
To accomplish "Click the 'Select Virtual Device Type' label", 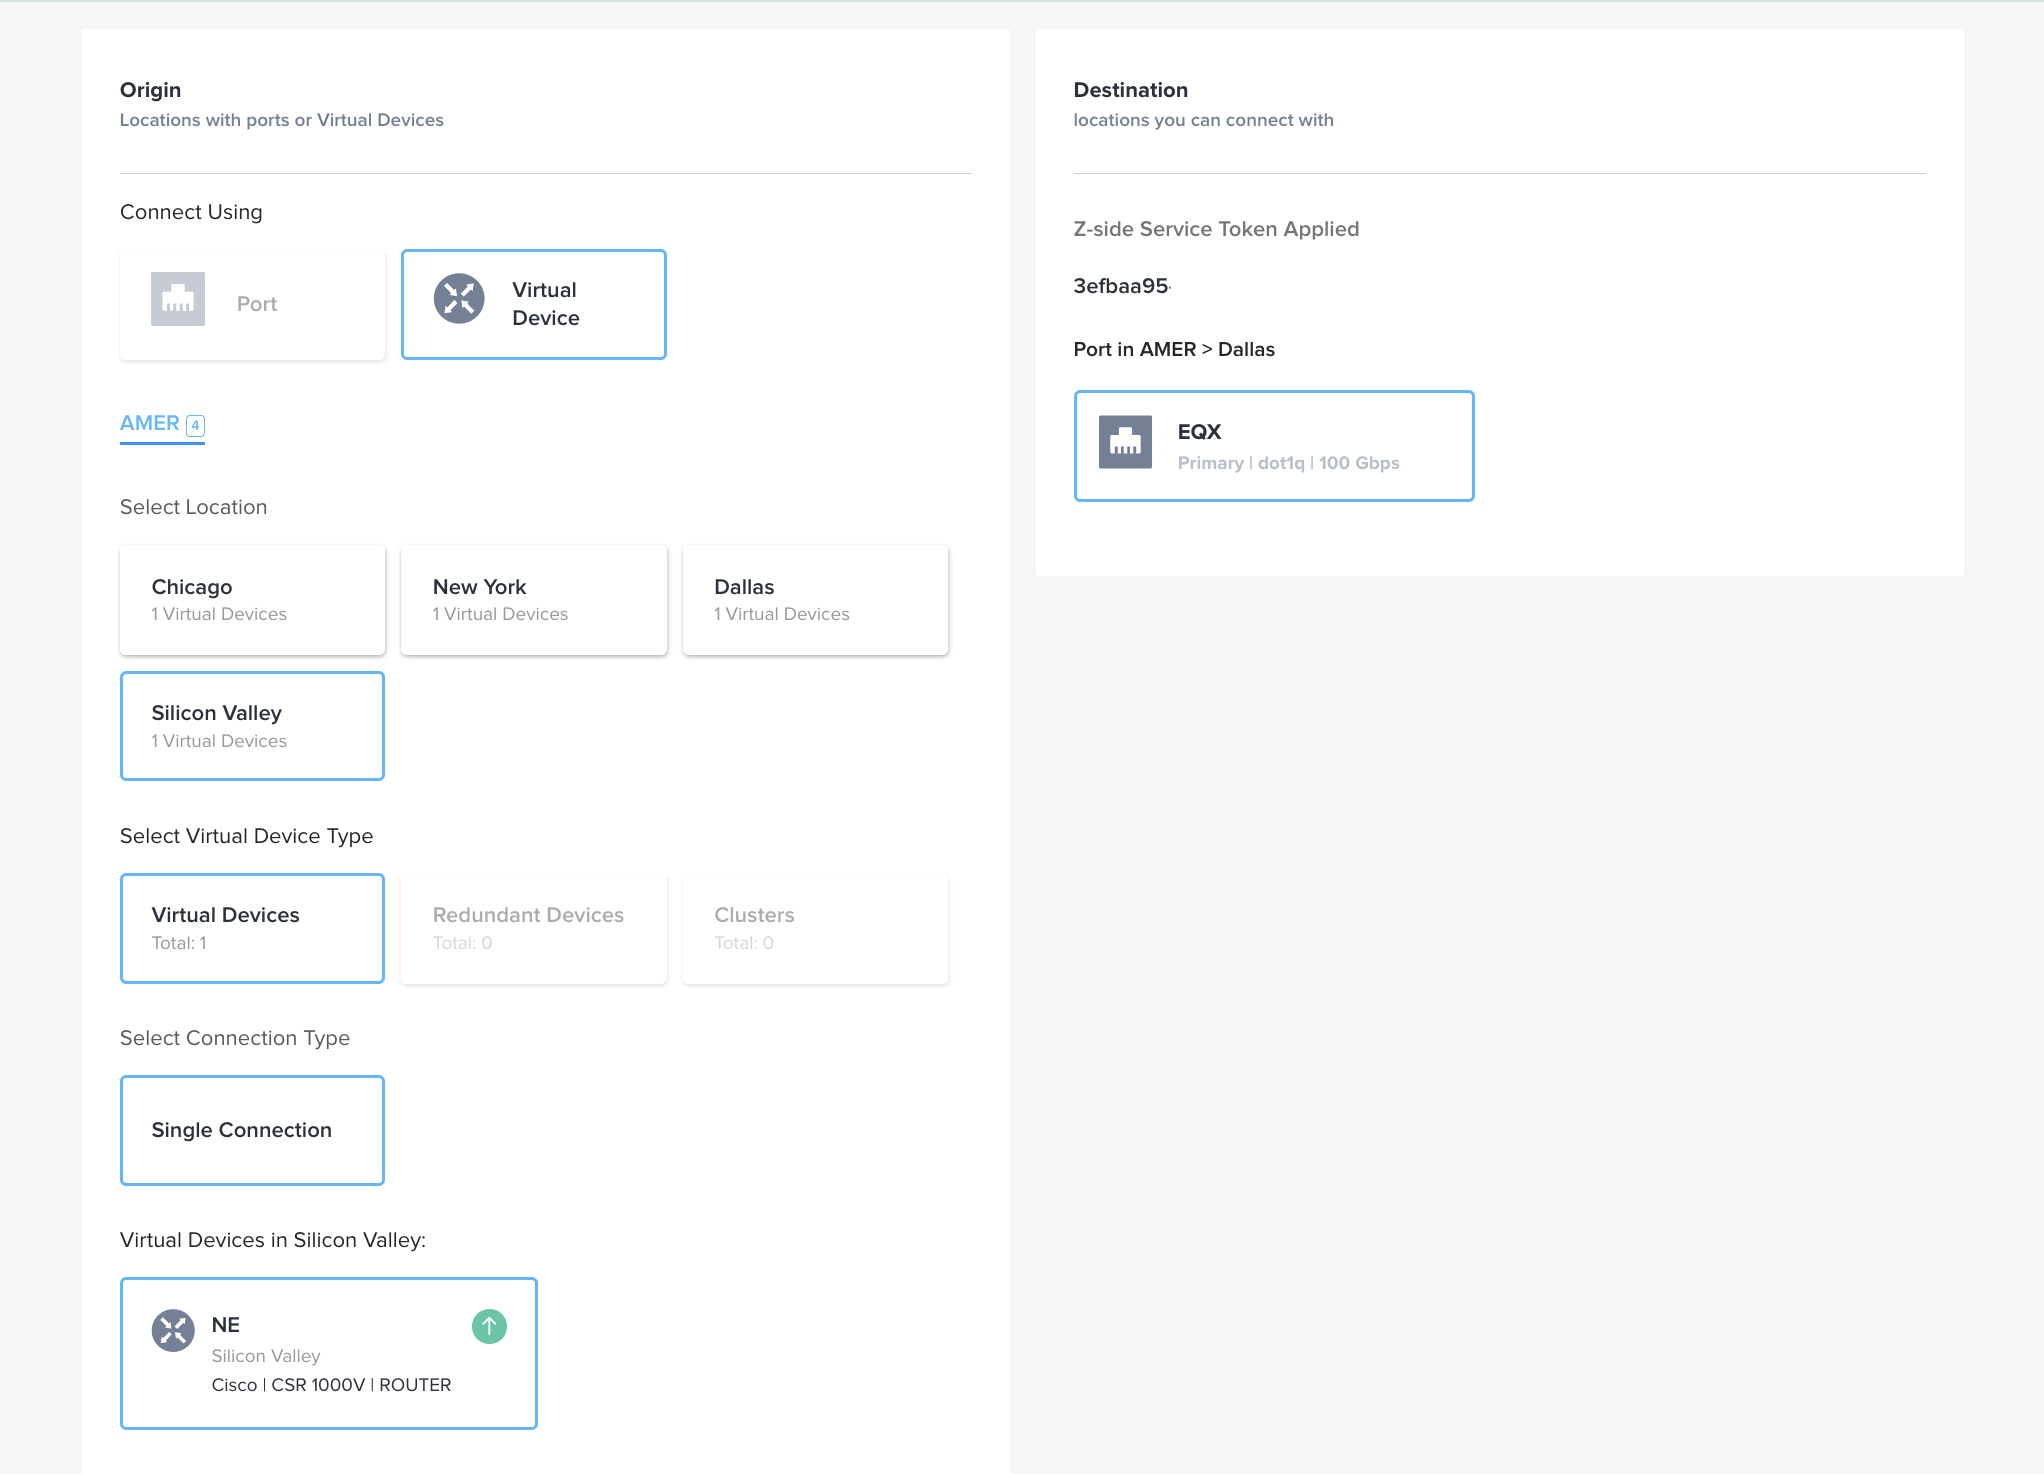I will (246, 836).
